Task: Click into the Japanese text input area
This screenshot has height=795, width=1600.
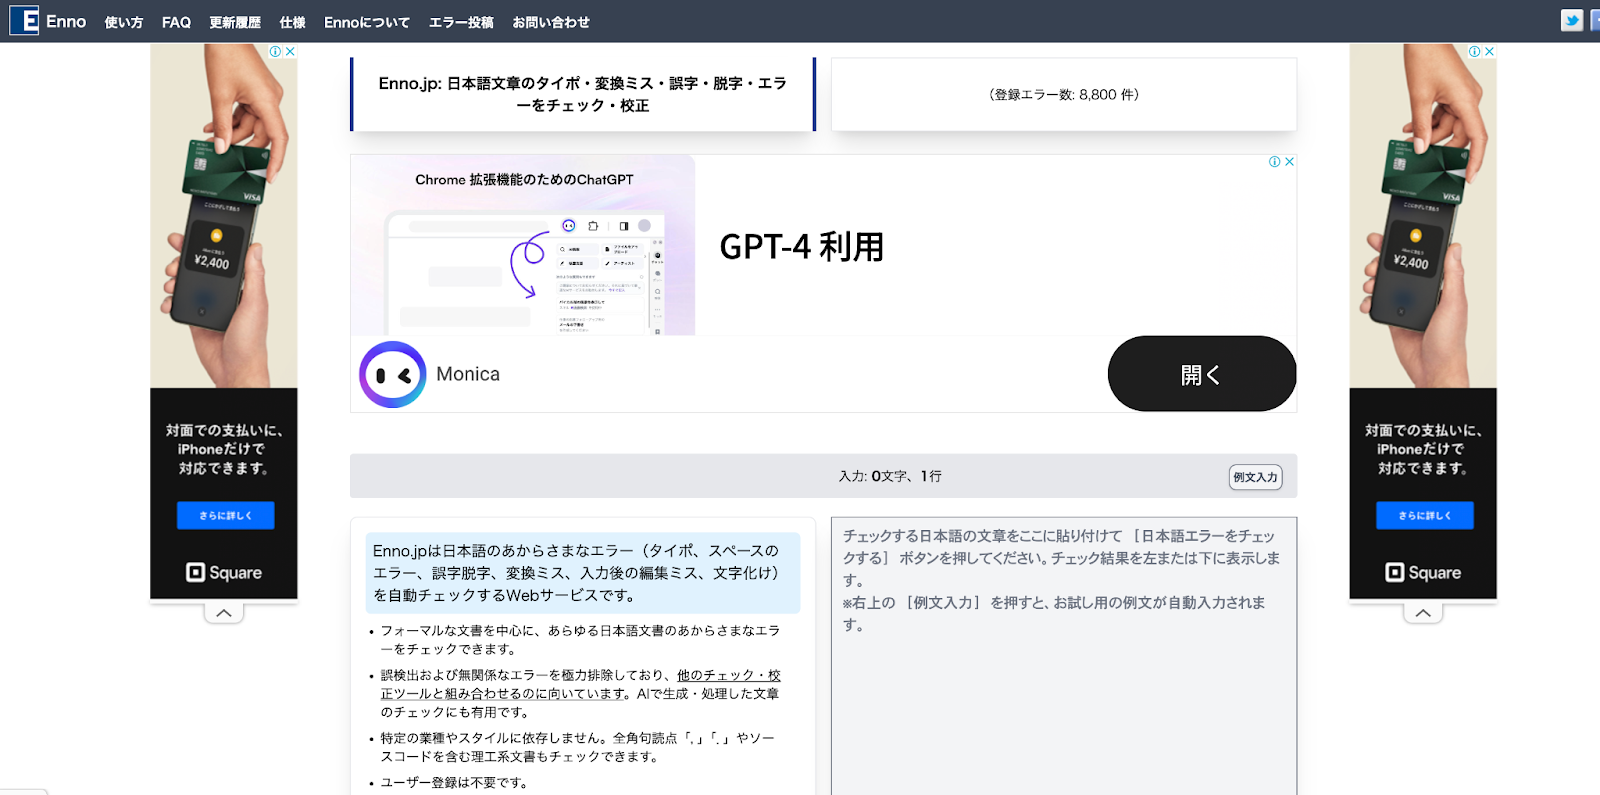Action: pos(1064,656)
